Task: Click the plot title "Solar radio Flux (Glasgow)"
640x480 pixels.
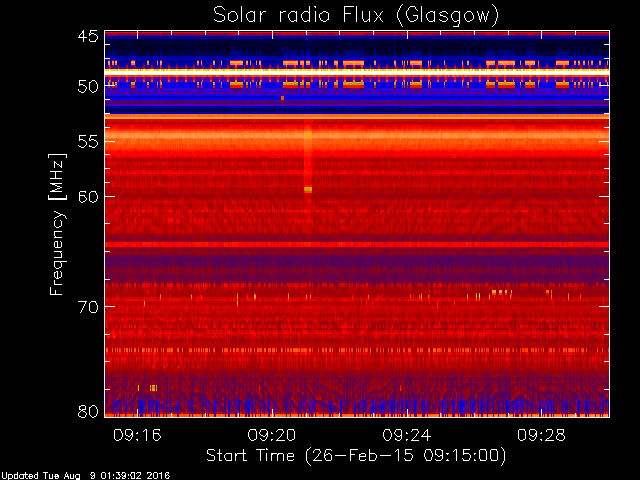Action: click(356, 16)
